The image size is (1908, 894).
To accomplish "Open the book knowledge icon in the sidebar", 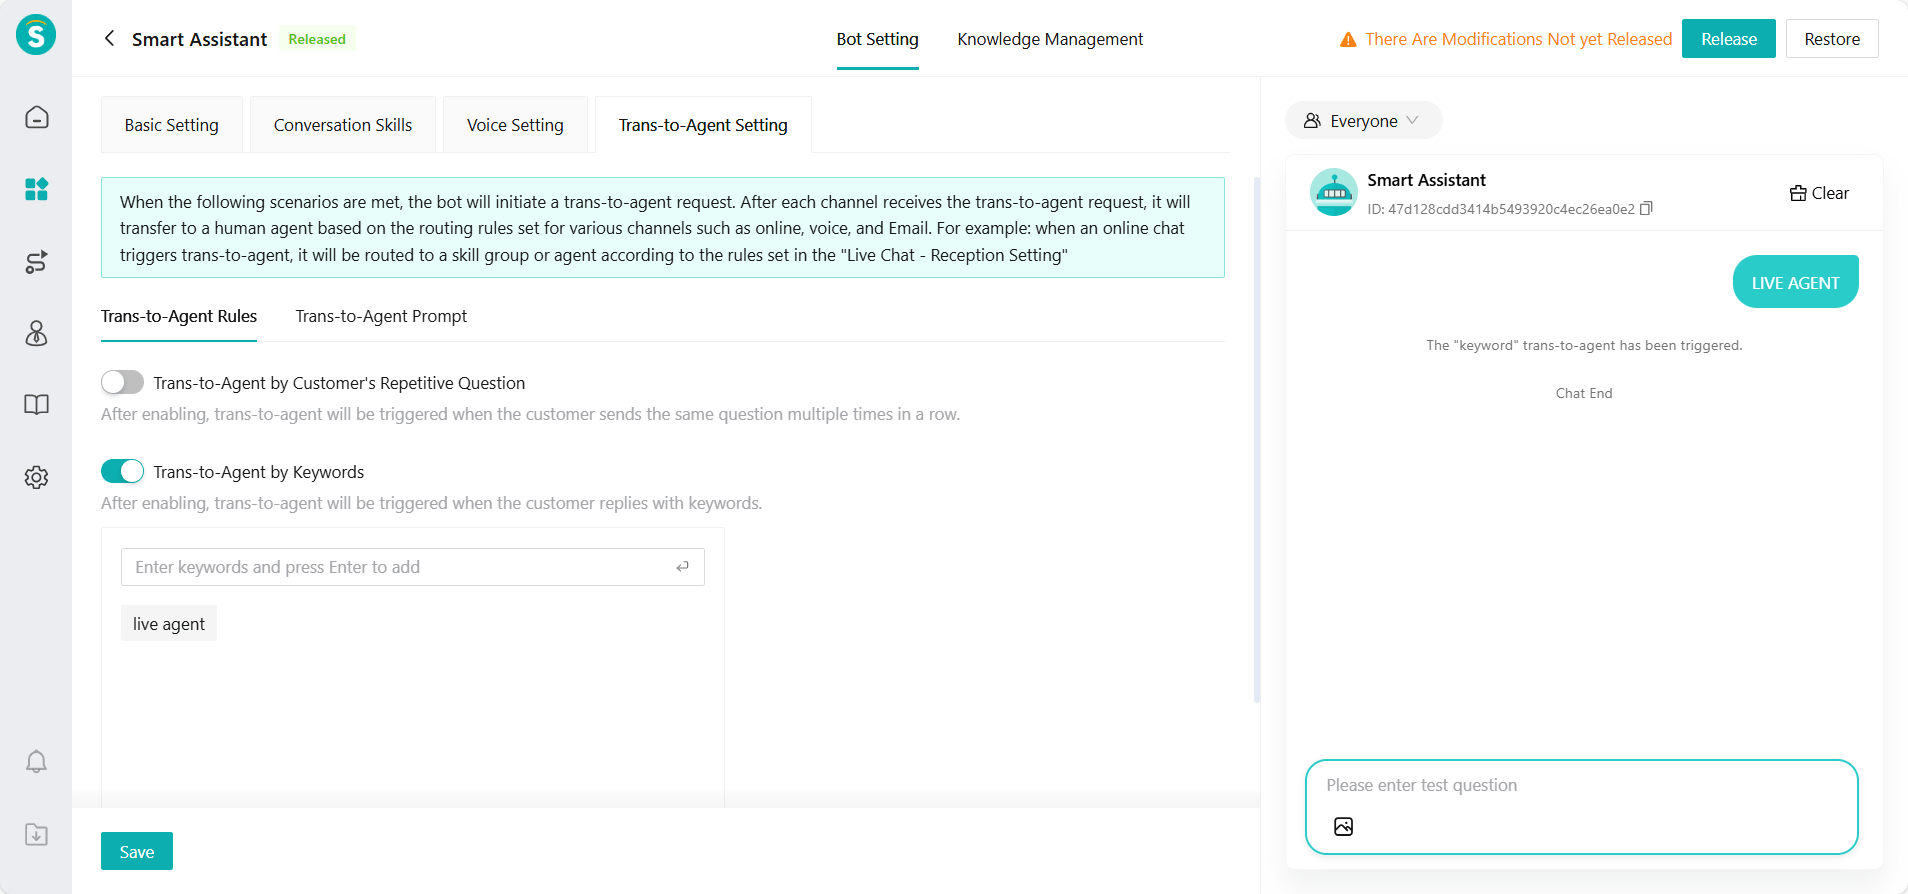I will pos(36,405).
